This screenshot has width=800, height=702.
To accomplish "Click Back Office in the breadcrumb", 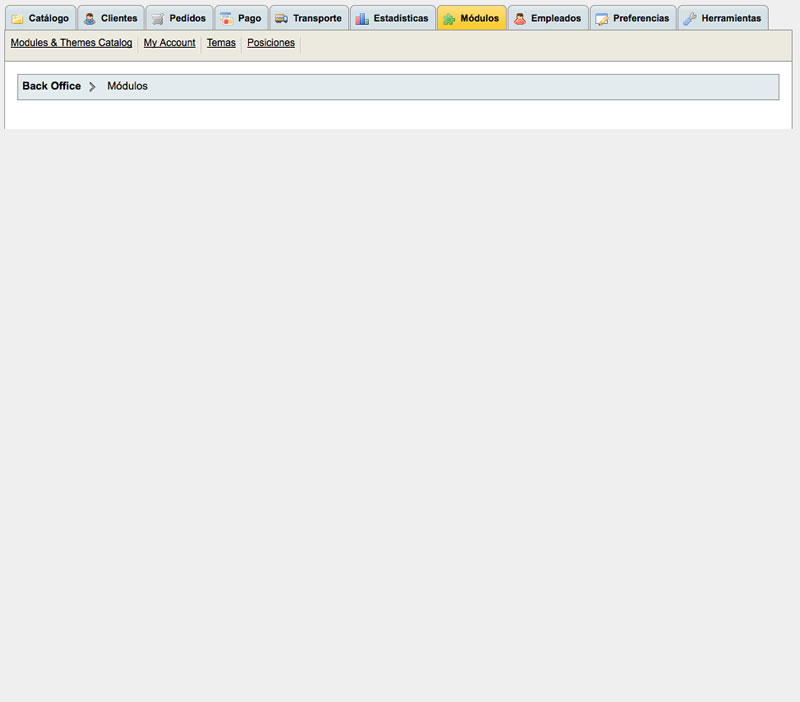I will pyautogui.click(x=52, y=87).
